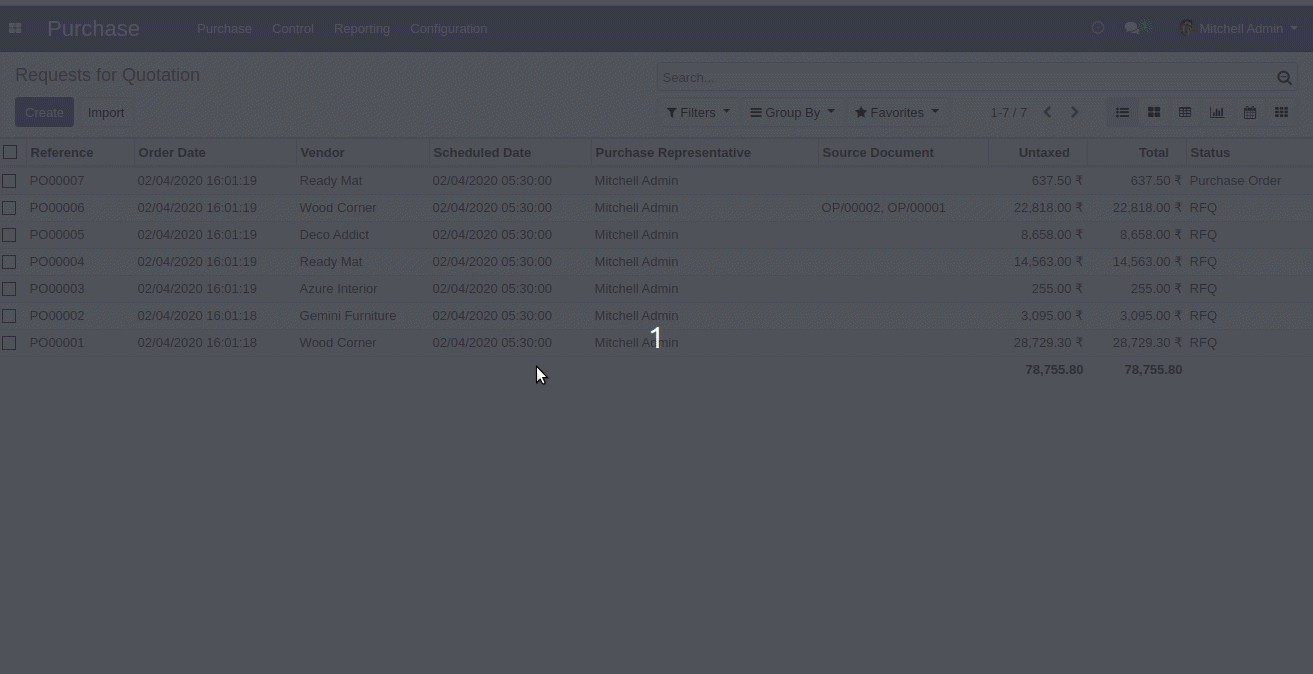
Task: Open the conversations chat icon
Action: (1133, 28)
